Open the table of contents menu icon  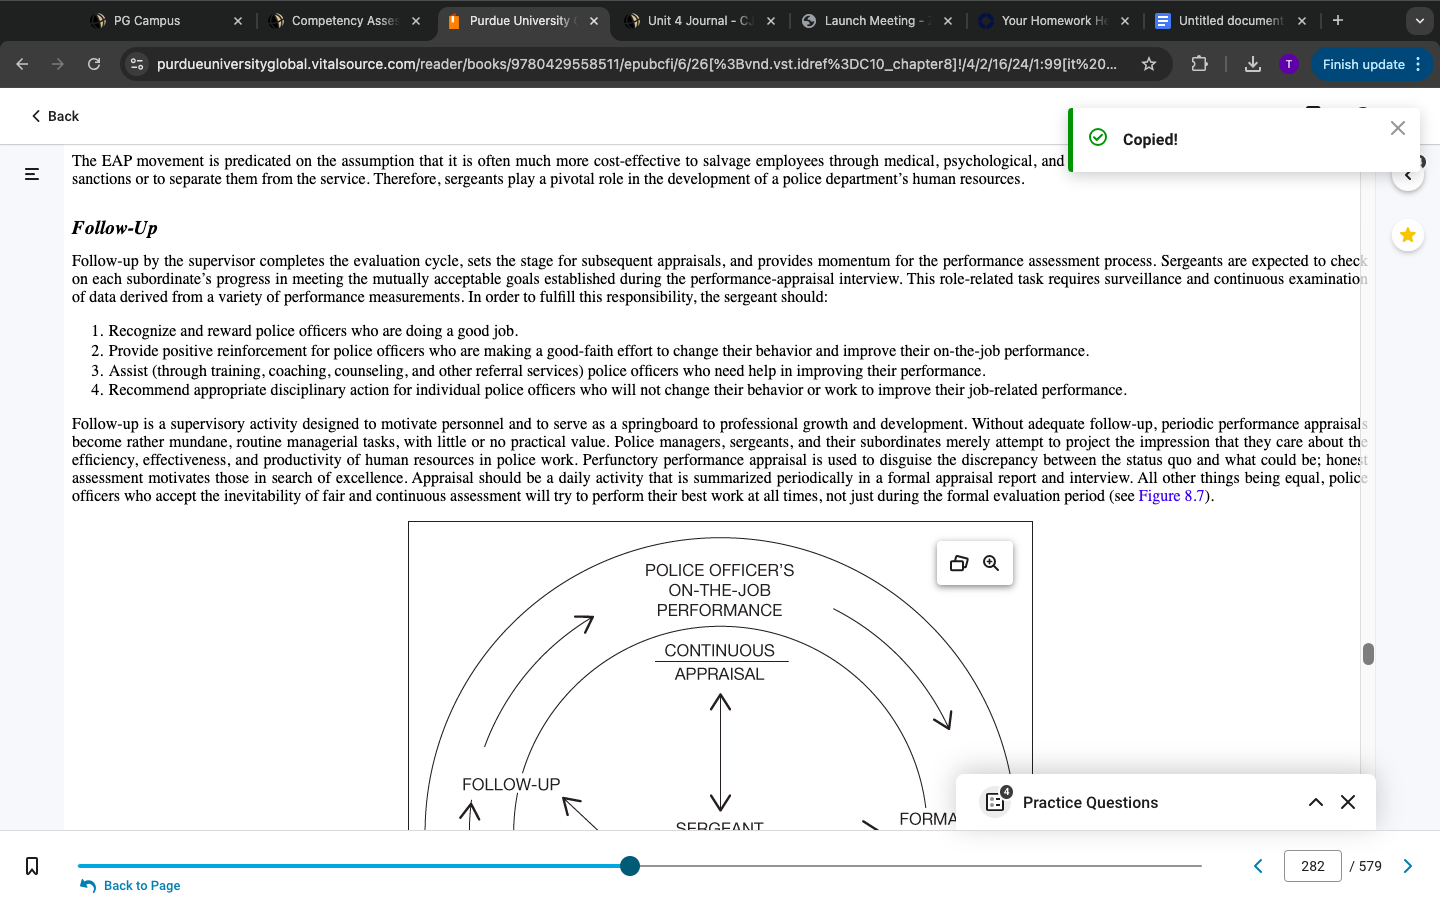[32, 174]
